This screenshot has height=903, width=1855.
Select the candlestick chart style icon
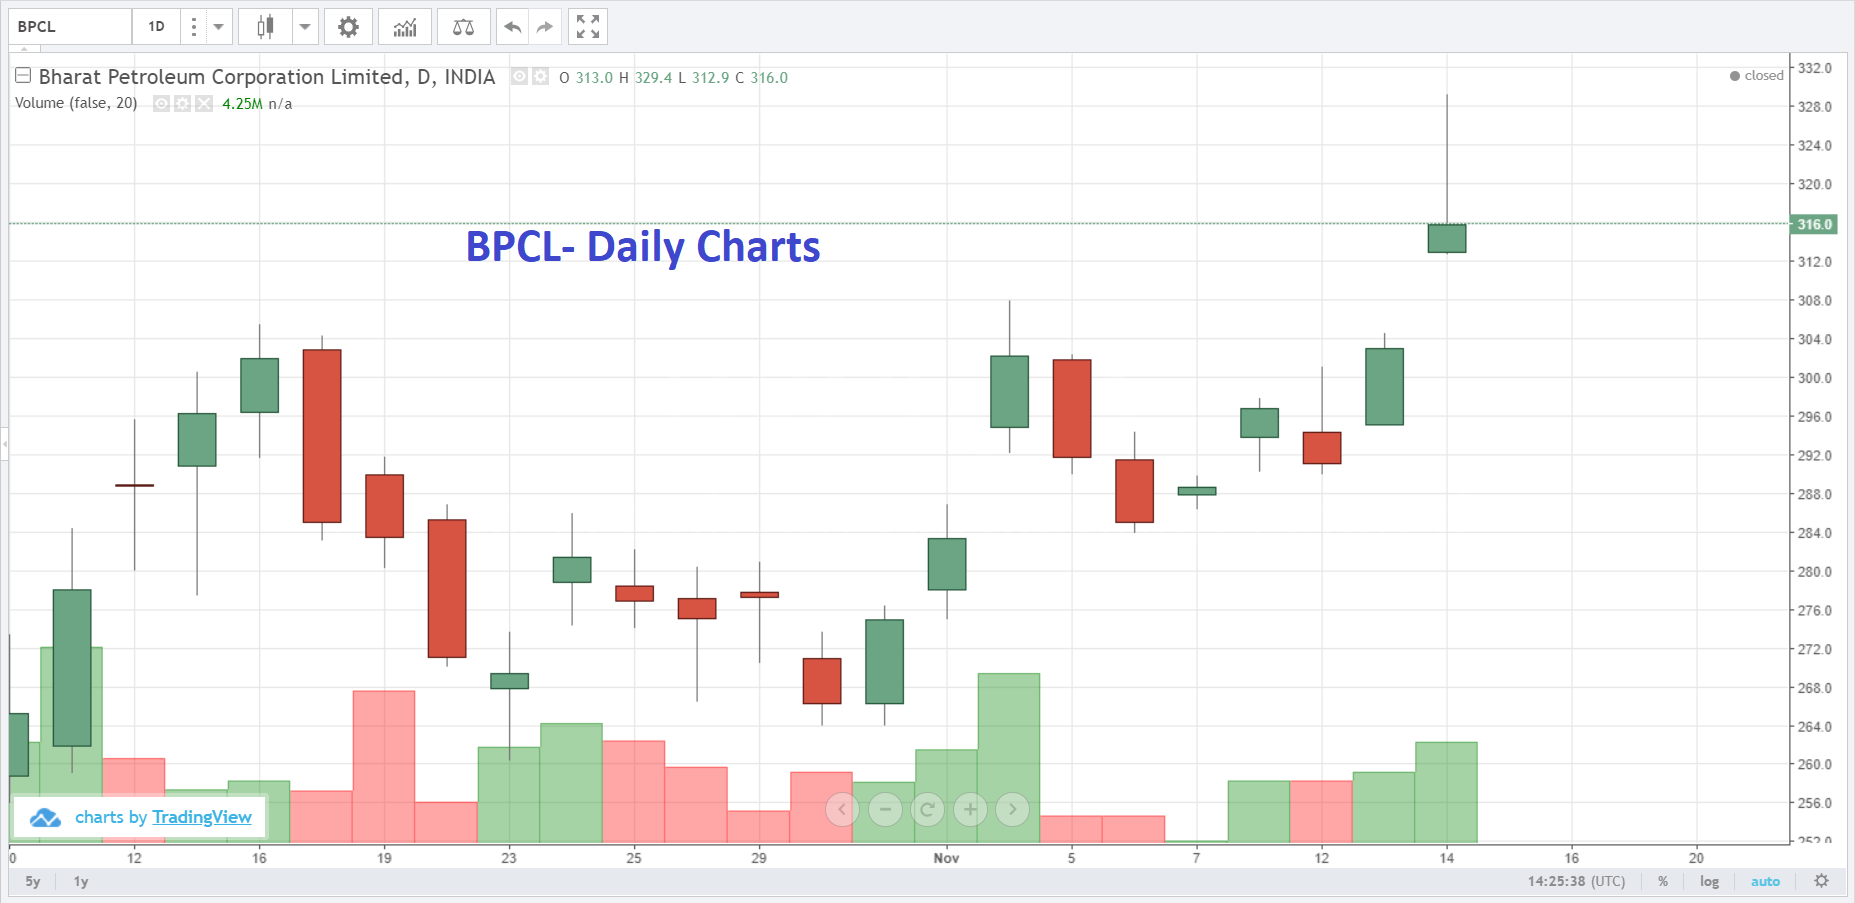[265, 27]
